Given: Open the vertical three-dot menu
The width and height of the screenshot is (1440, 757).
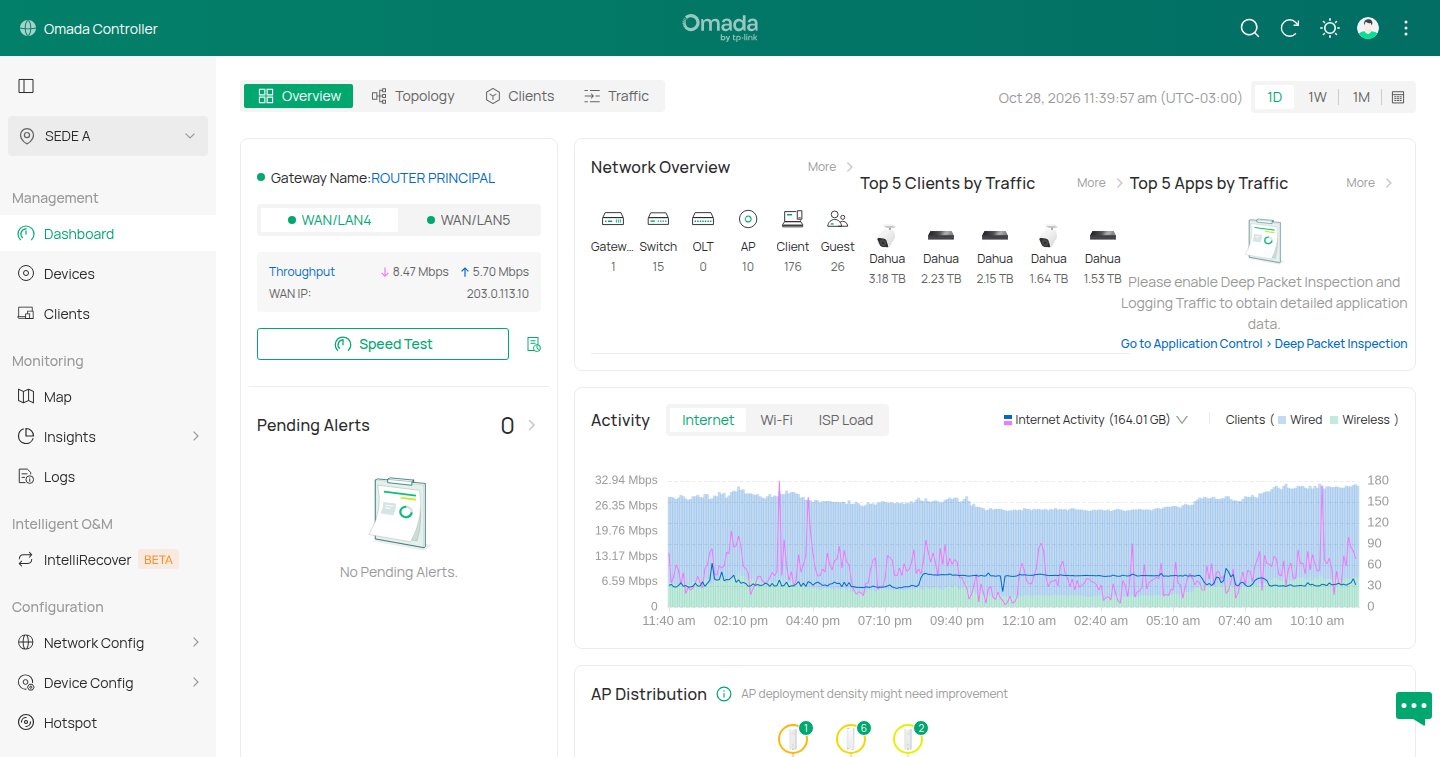Looking at the screenshot, I should point(1406,28).
